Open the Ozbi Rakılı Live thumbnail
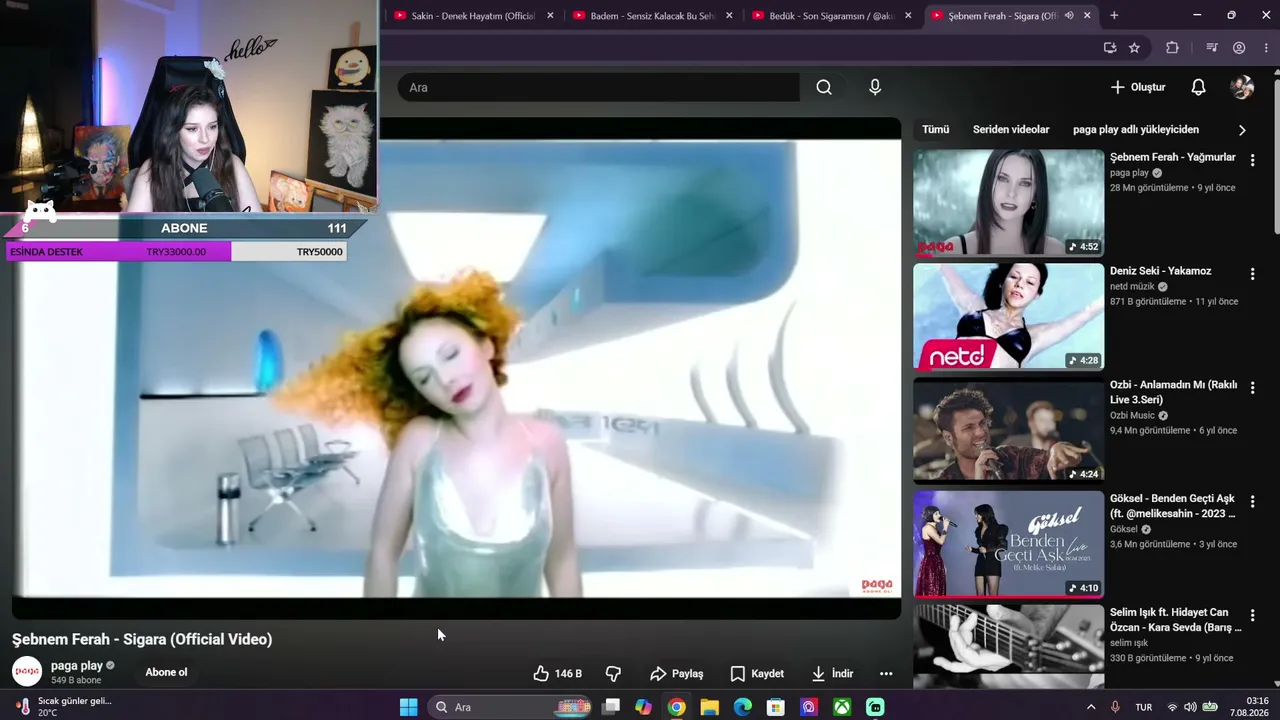 coord(1008,430)
